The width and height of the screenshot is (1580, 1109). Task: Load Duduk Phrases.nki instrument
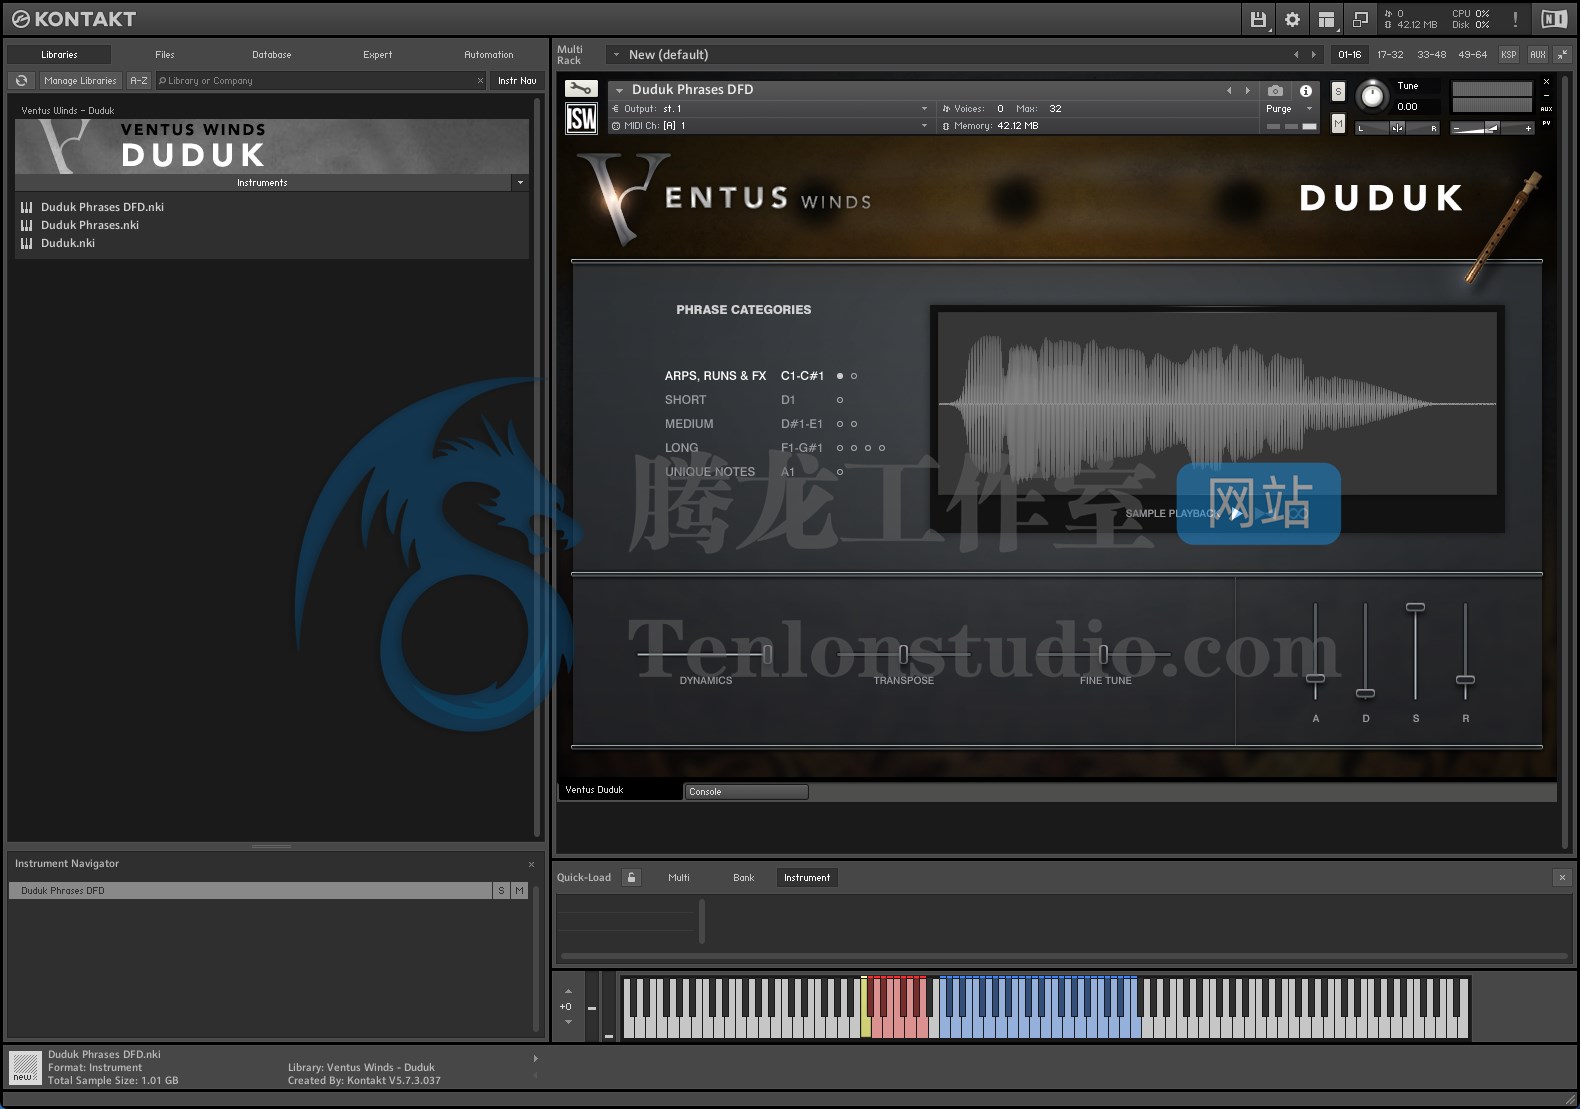(x=90, y=225)
